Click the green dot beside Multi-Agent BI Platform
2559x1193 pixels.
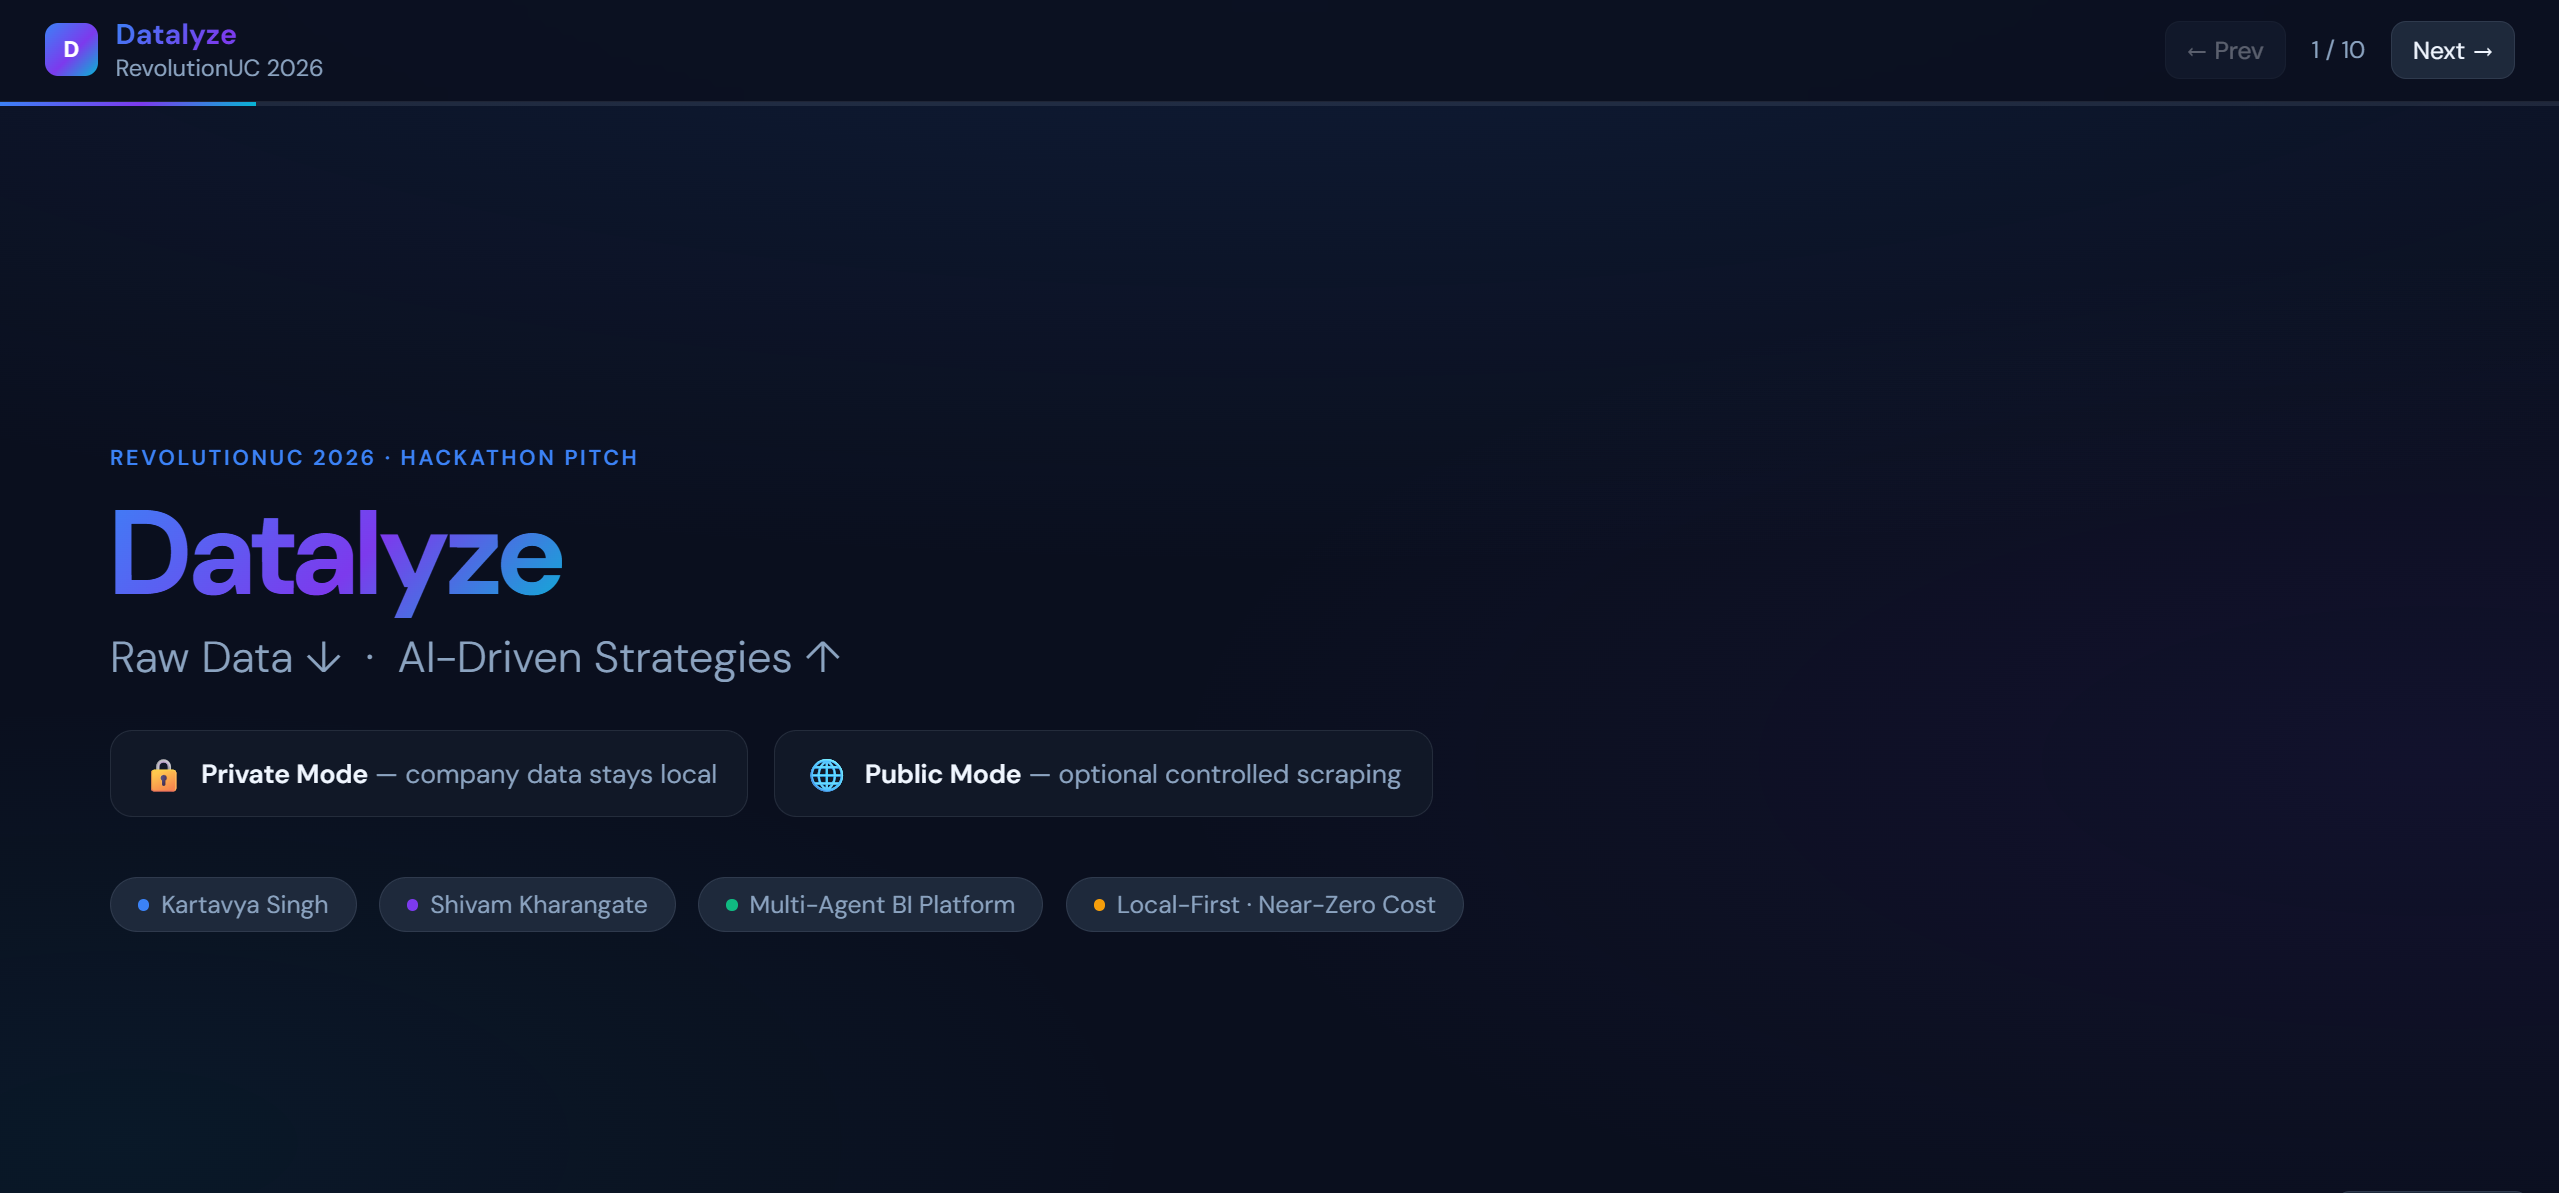tap(732, 905)
